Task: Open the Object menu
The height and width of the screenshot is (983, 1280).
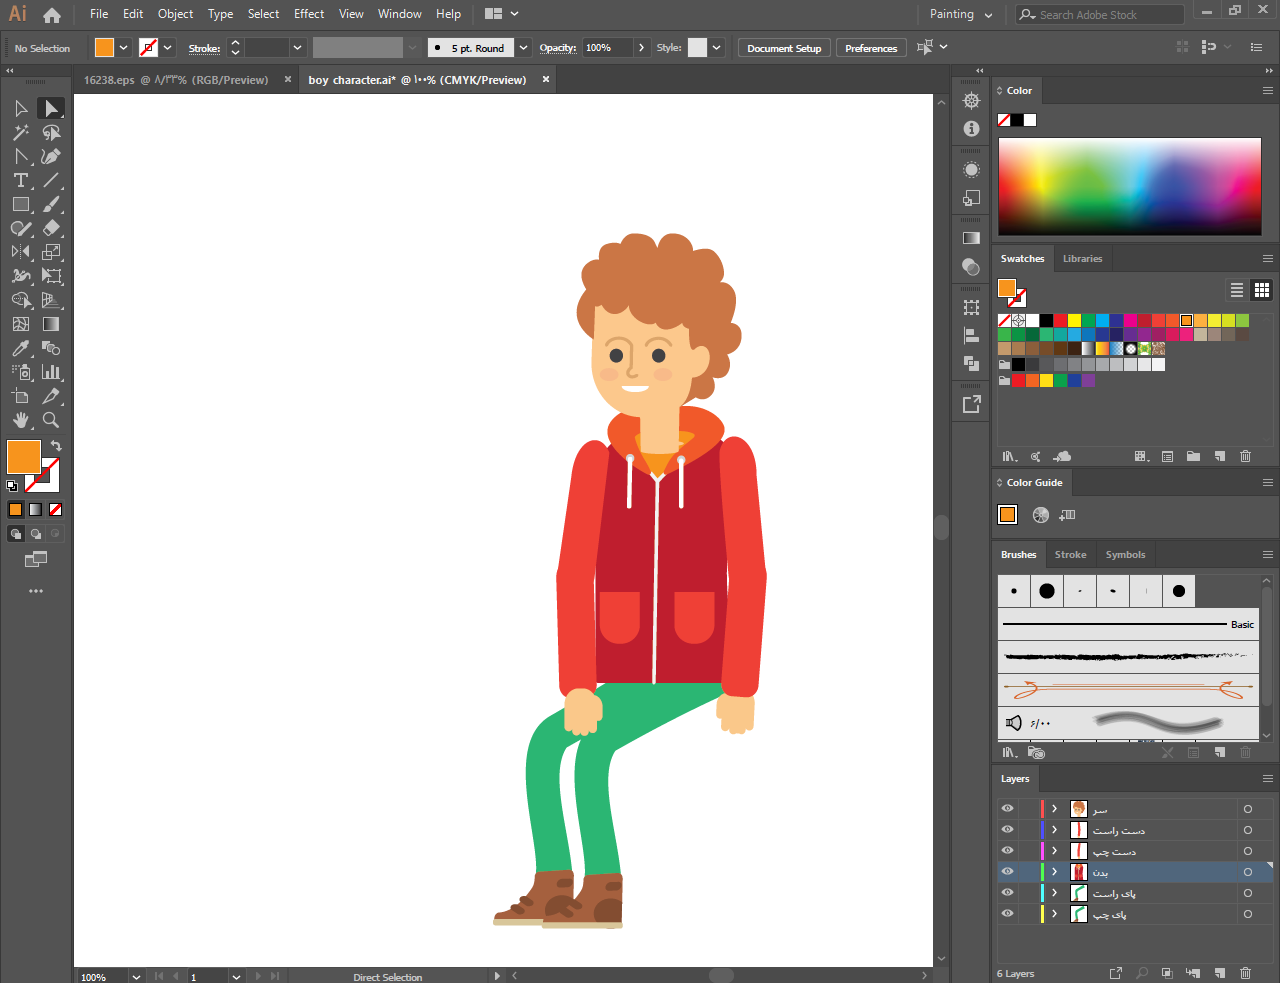Action: (175, 14)
